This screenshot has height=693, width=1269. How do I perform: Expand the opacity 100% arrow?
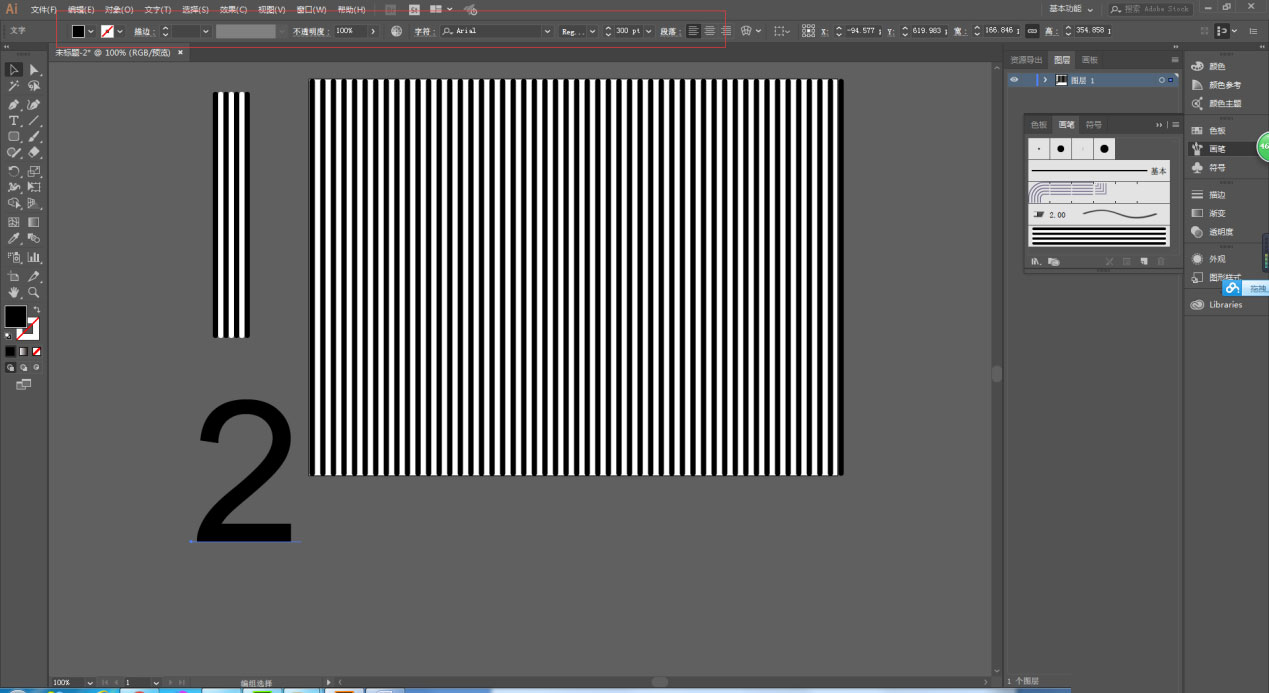(x=373, y=31)
